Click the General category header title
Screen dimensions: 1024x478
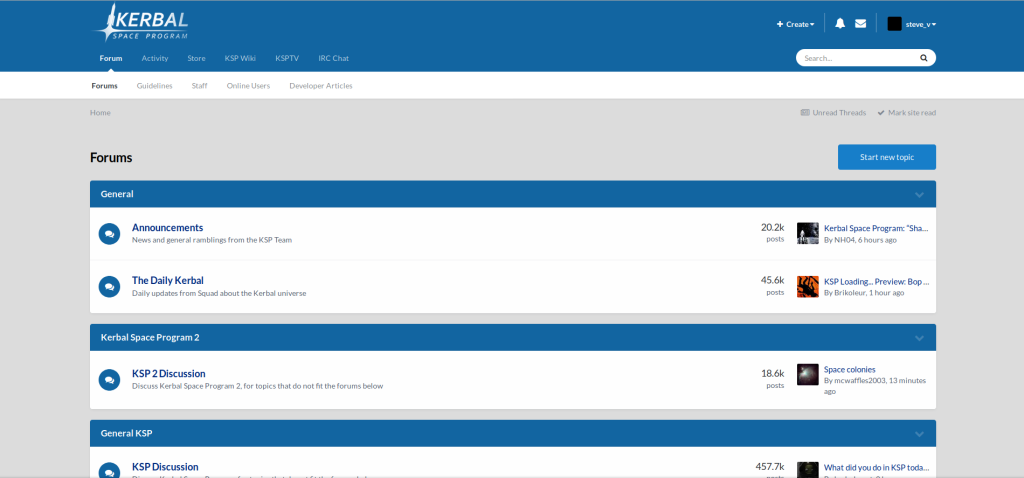tap(117, 194)
